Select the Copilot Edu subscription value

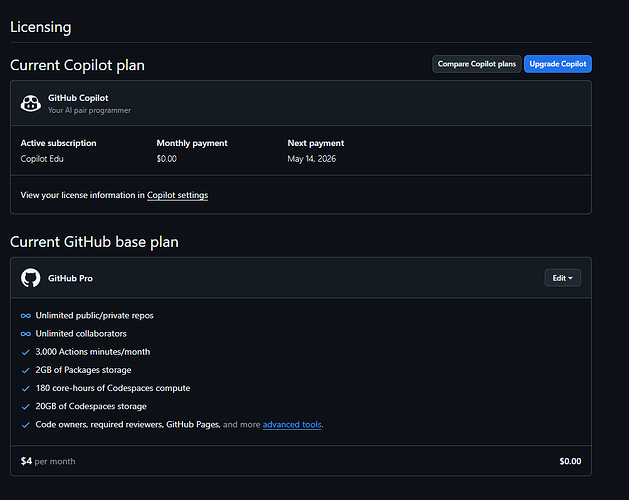coord(42,159)
